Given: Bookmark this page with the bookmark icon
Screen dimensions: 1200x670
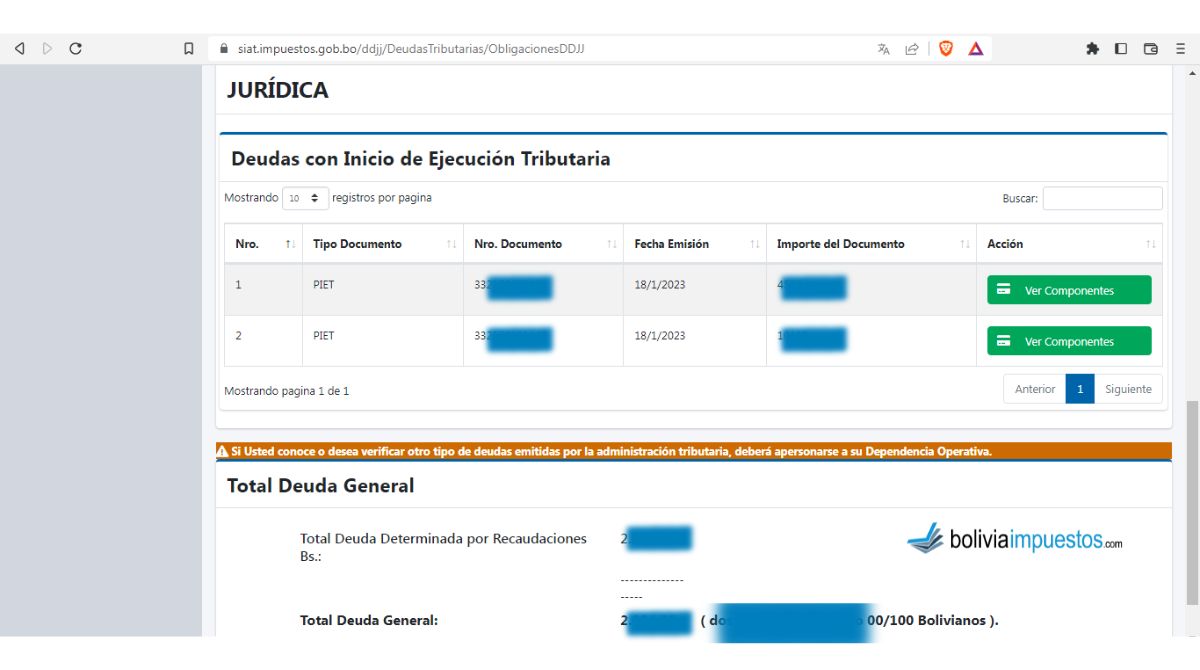Looking at the screenshot, I should 189,48.
